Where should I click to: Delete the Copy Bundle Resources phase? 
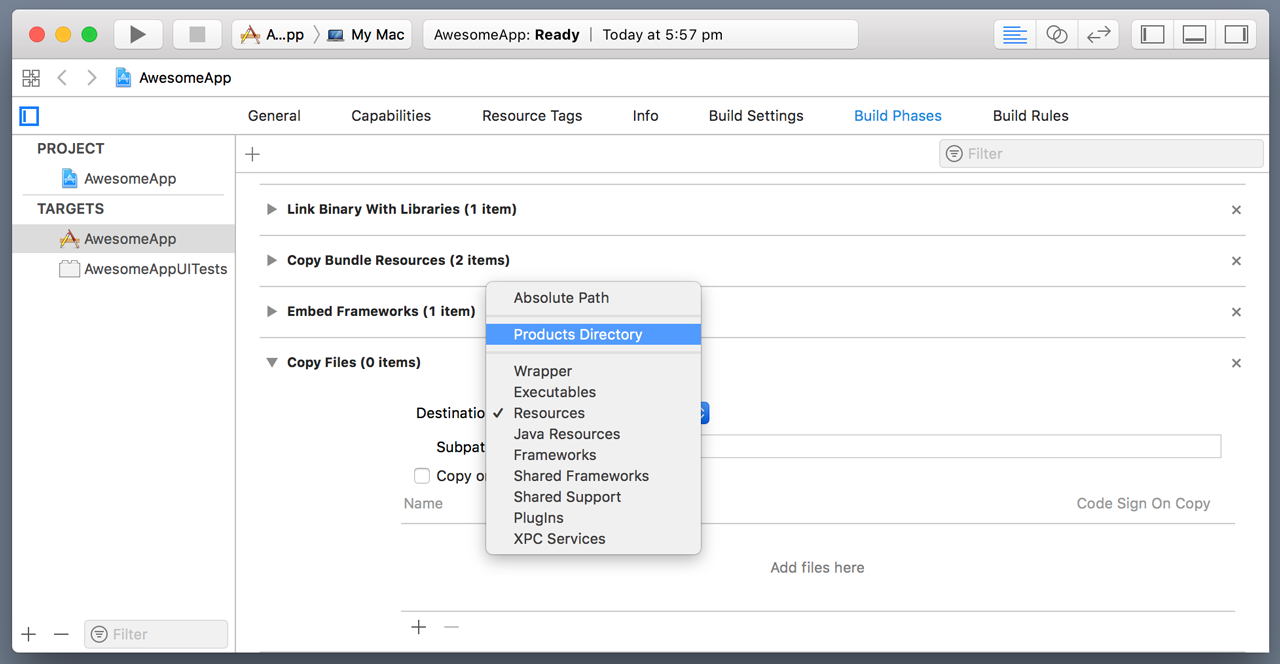tap(1236, 261)
